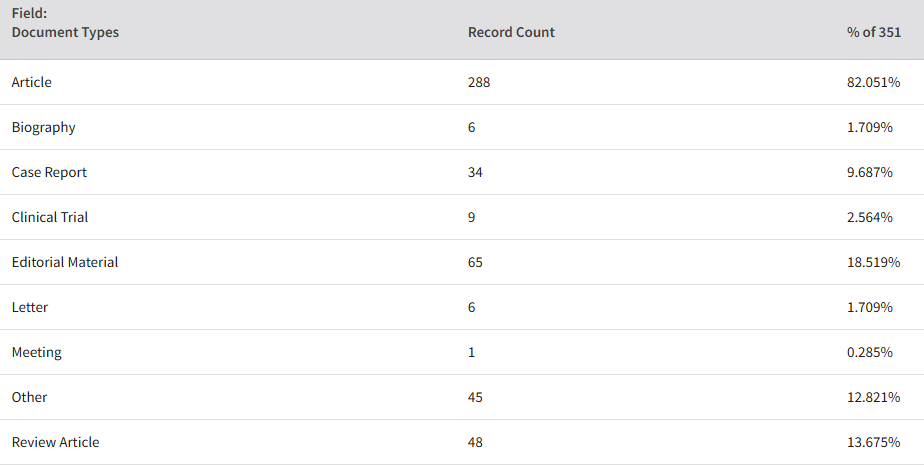
Task: Click the 82.051% percentage value
Action: pyautogui.click(x=873, y=82)
